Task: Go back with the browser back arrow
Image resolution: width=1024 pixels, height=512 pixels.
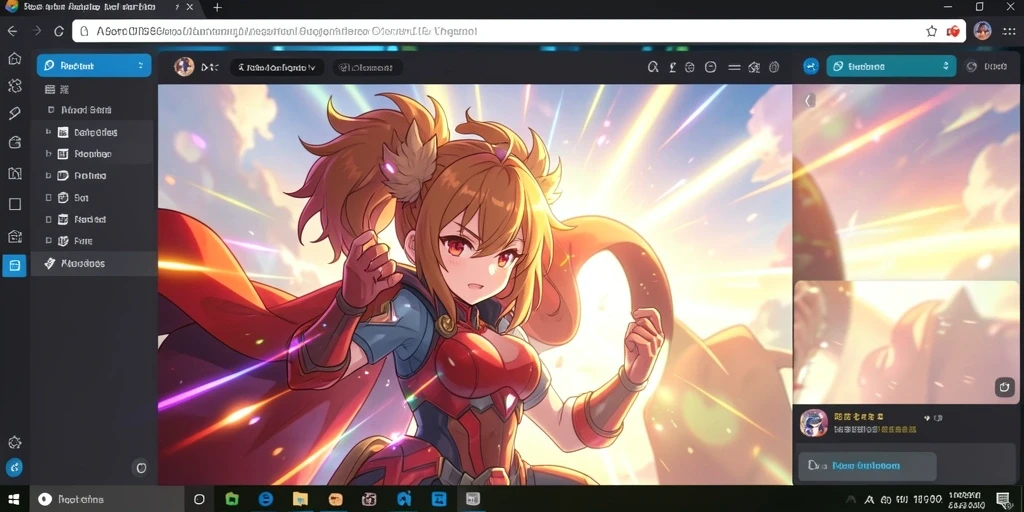Action: (x=12, y=31)
